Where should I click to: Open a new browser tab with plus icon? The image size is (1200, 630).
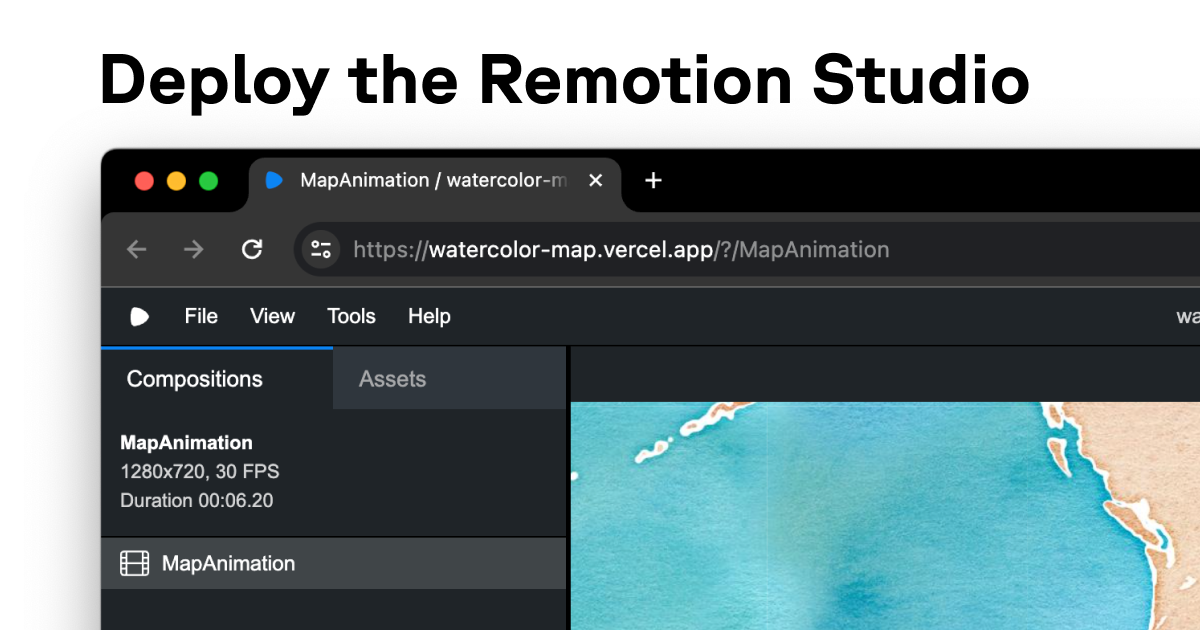click(x=653, y=181)
